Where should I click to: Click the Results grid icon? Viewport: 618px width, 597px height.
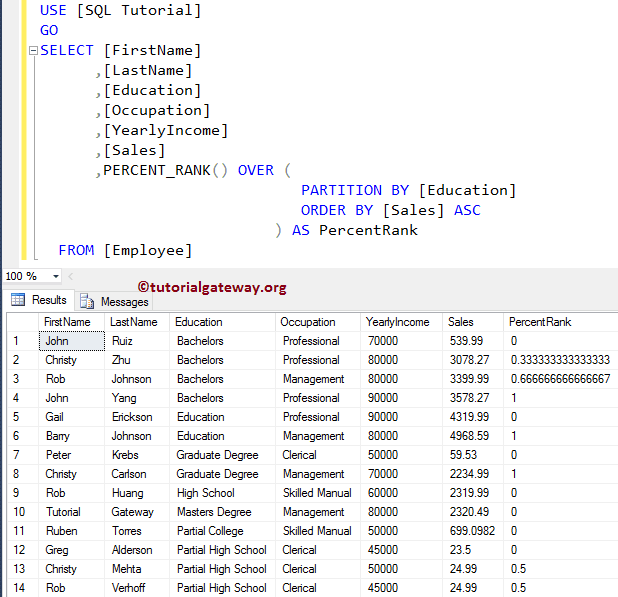point(18,300)
